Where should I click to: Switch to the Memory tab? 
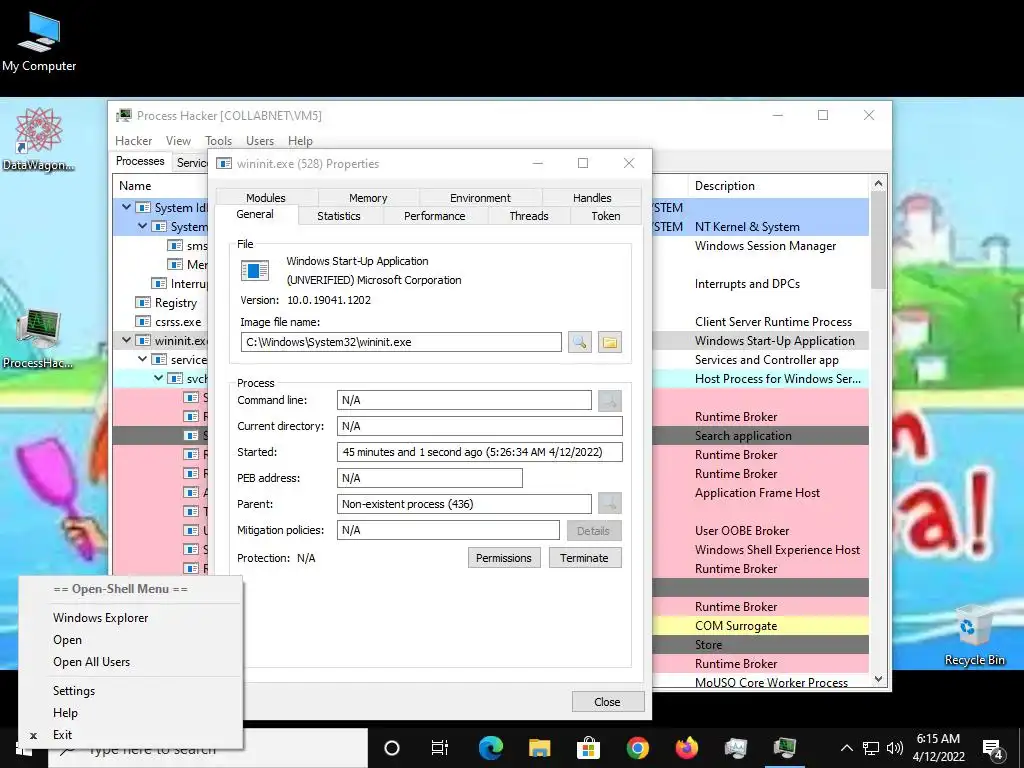click(368, 198)
